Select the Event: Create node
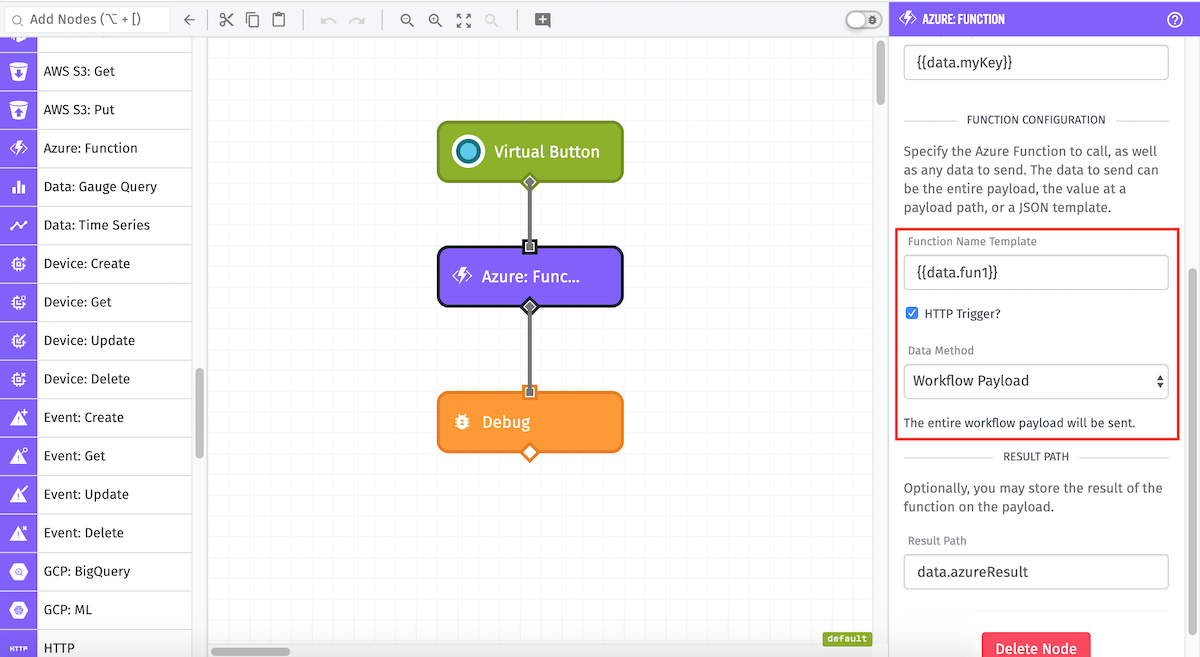The height and width of the screenshot is (657, 1200). pos(96,418)
